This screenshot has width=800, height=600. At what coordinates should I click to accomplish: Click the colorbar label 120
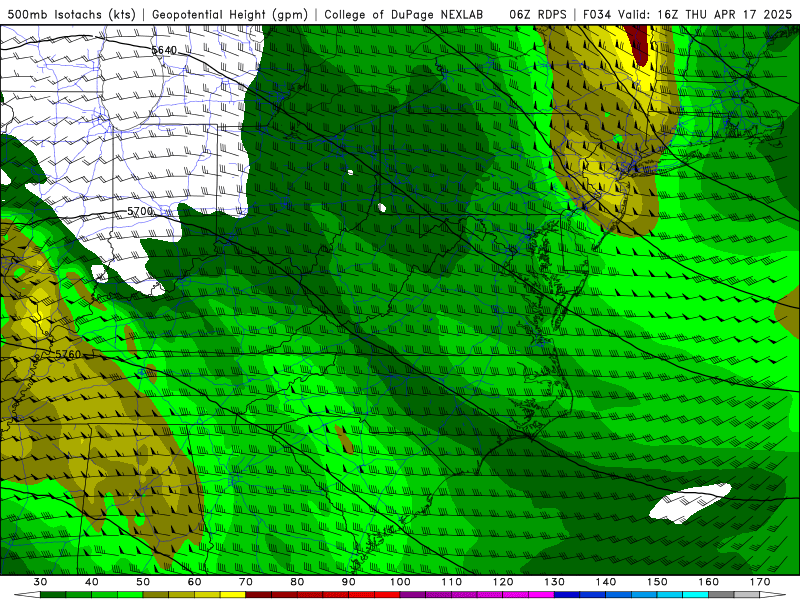(503, 582)
